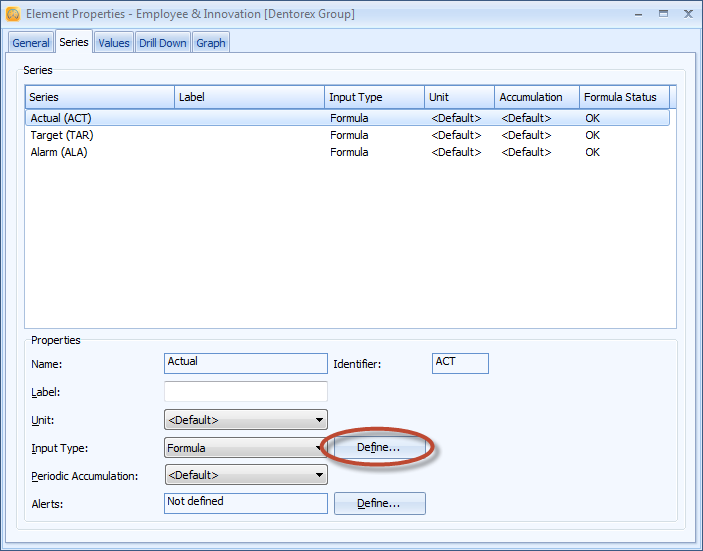Select the Target (TAR) series row
This screenshot has height=551, width=703.
click(62, 135)
